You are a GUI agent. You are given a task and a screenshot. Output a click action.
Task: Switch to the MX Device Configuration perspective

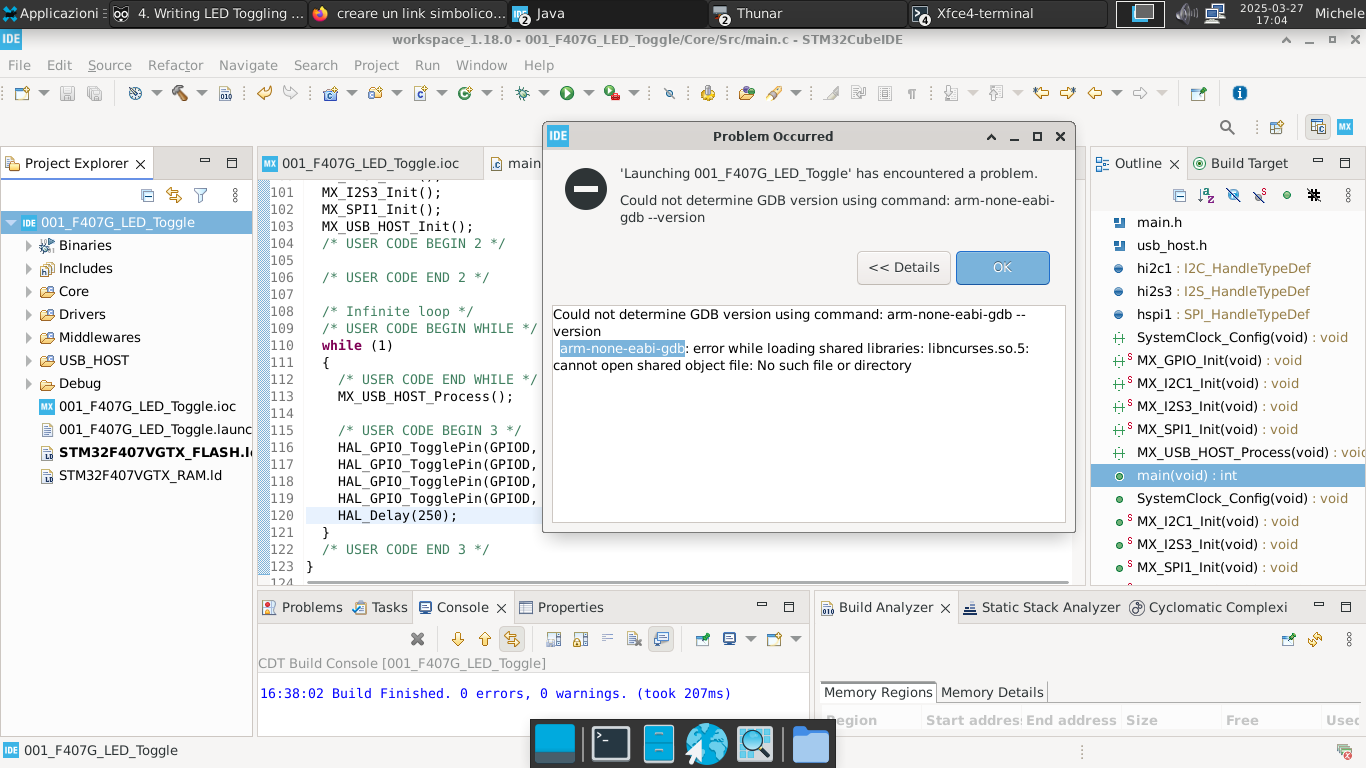point(1345,127)
